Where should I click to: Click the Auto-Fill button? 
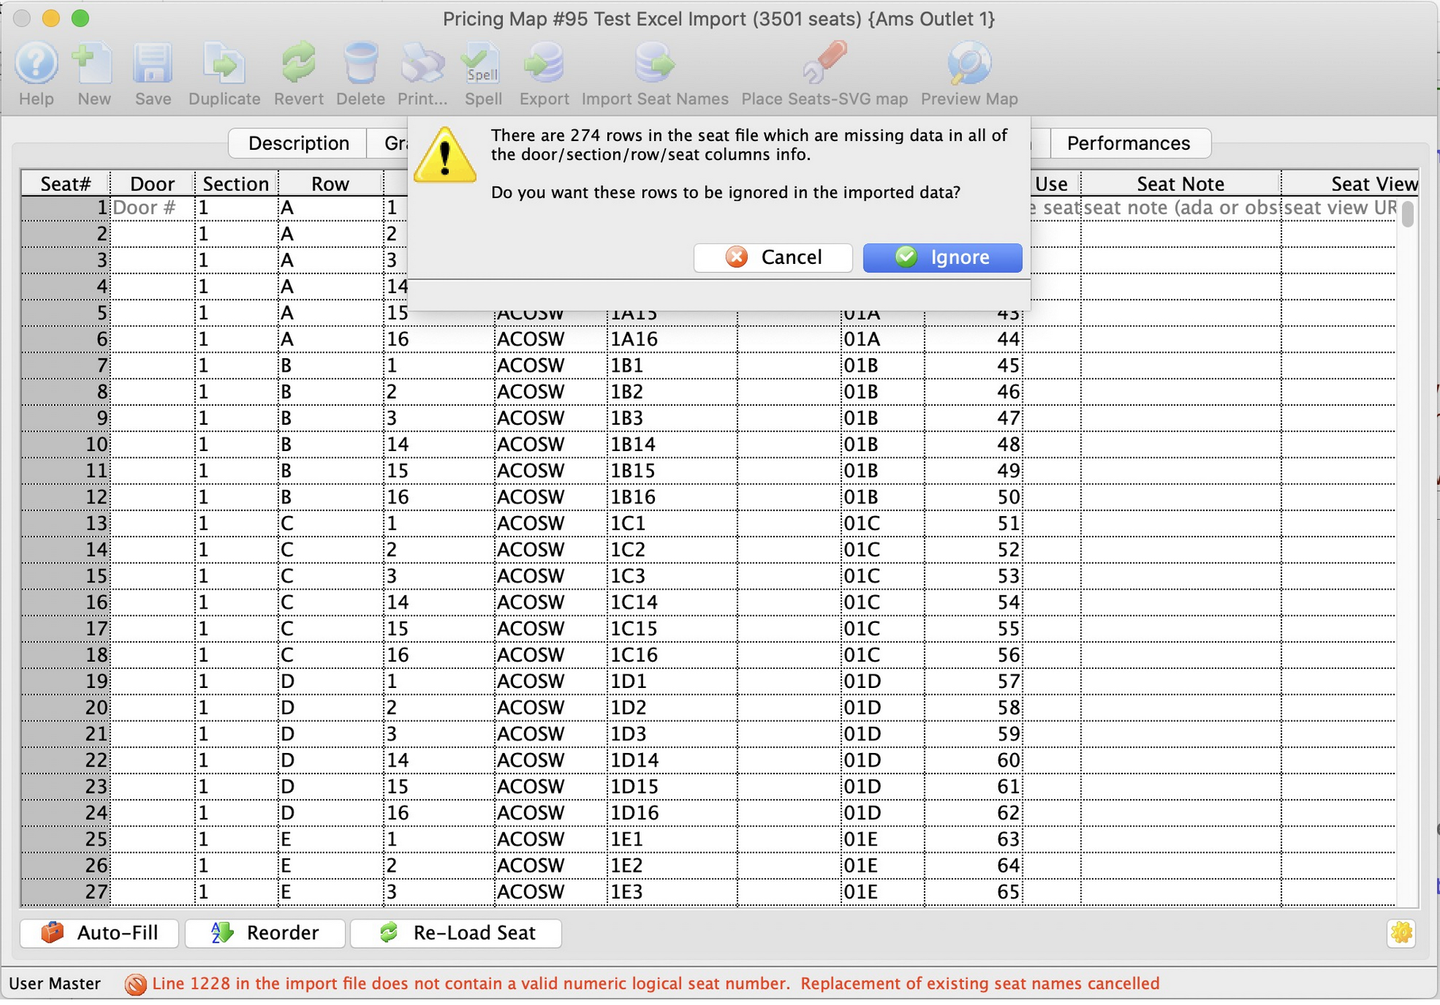click(x=99, y=932)
